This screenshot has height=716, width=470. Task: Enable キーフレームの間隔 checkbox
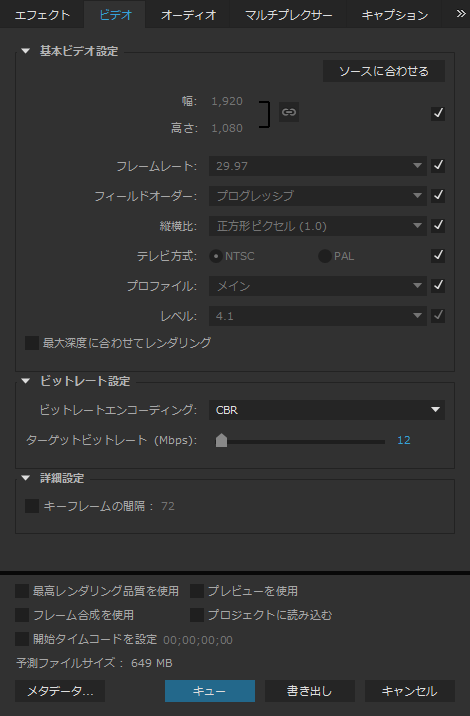pyautogui.click(x=32, y=506)
